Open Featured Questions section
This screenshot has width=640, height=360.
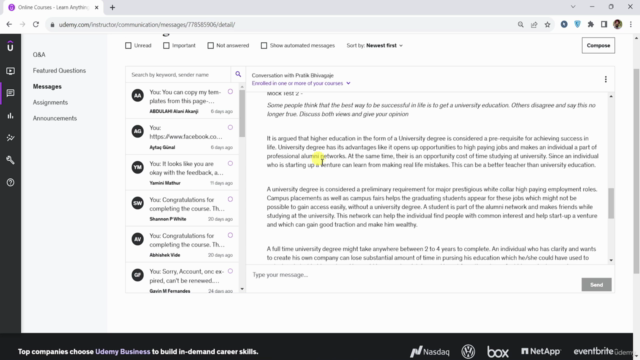pos(59,71)
